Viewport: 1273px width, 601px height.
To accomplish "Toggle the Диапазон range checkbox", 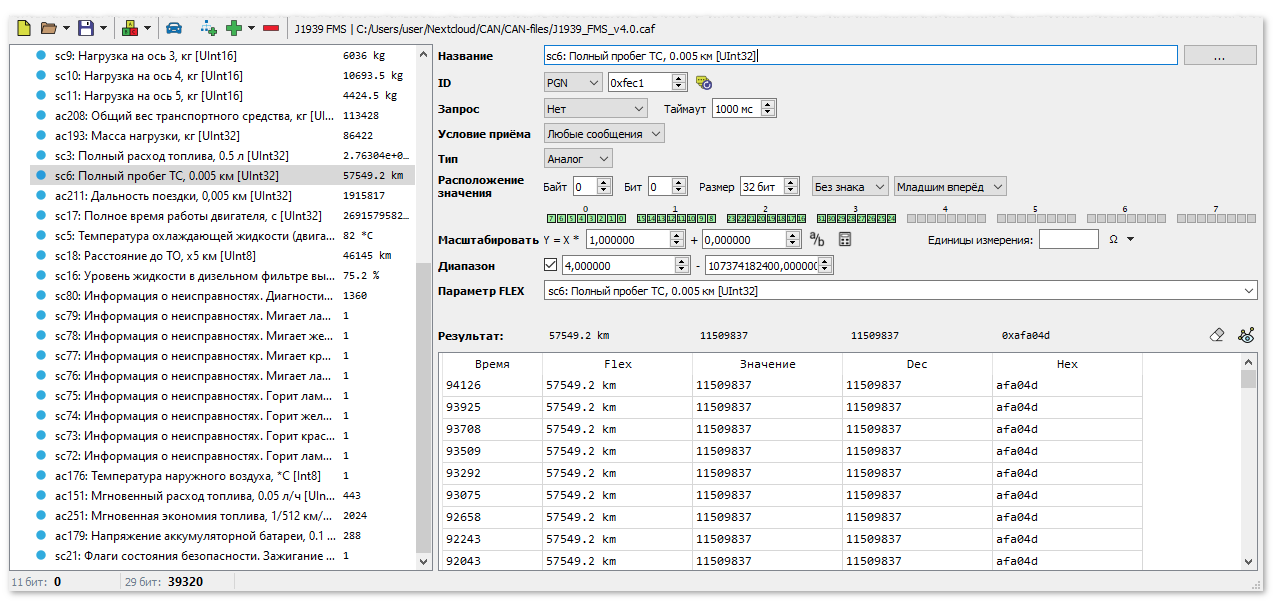I will 549,266.
